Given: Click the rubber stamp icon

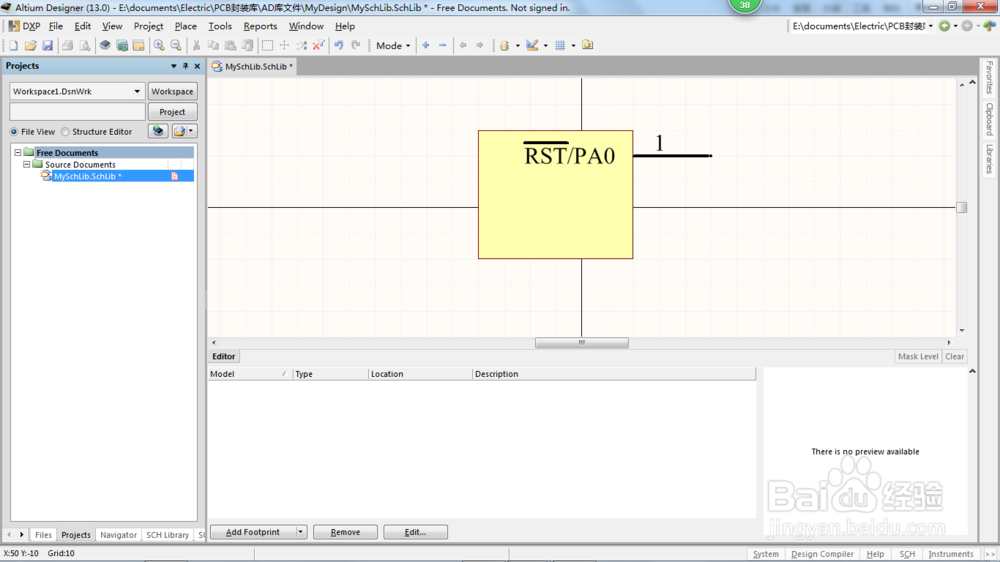Looking at the screenshot, I should (247, 45).
